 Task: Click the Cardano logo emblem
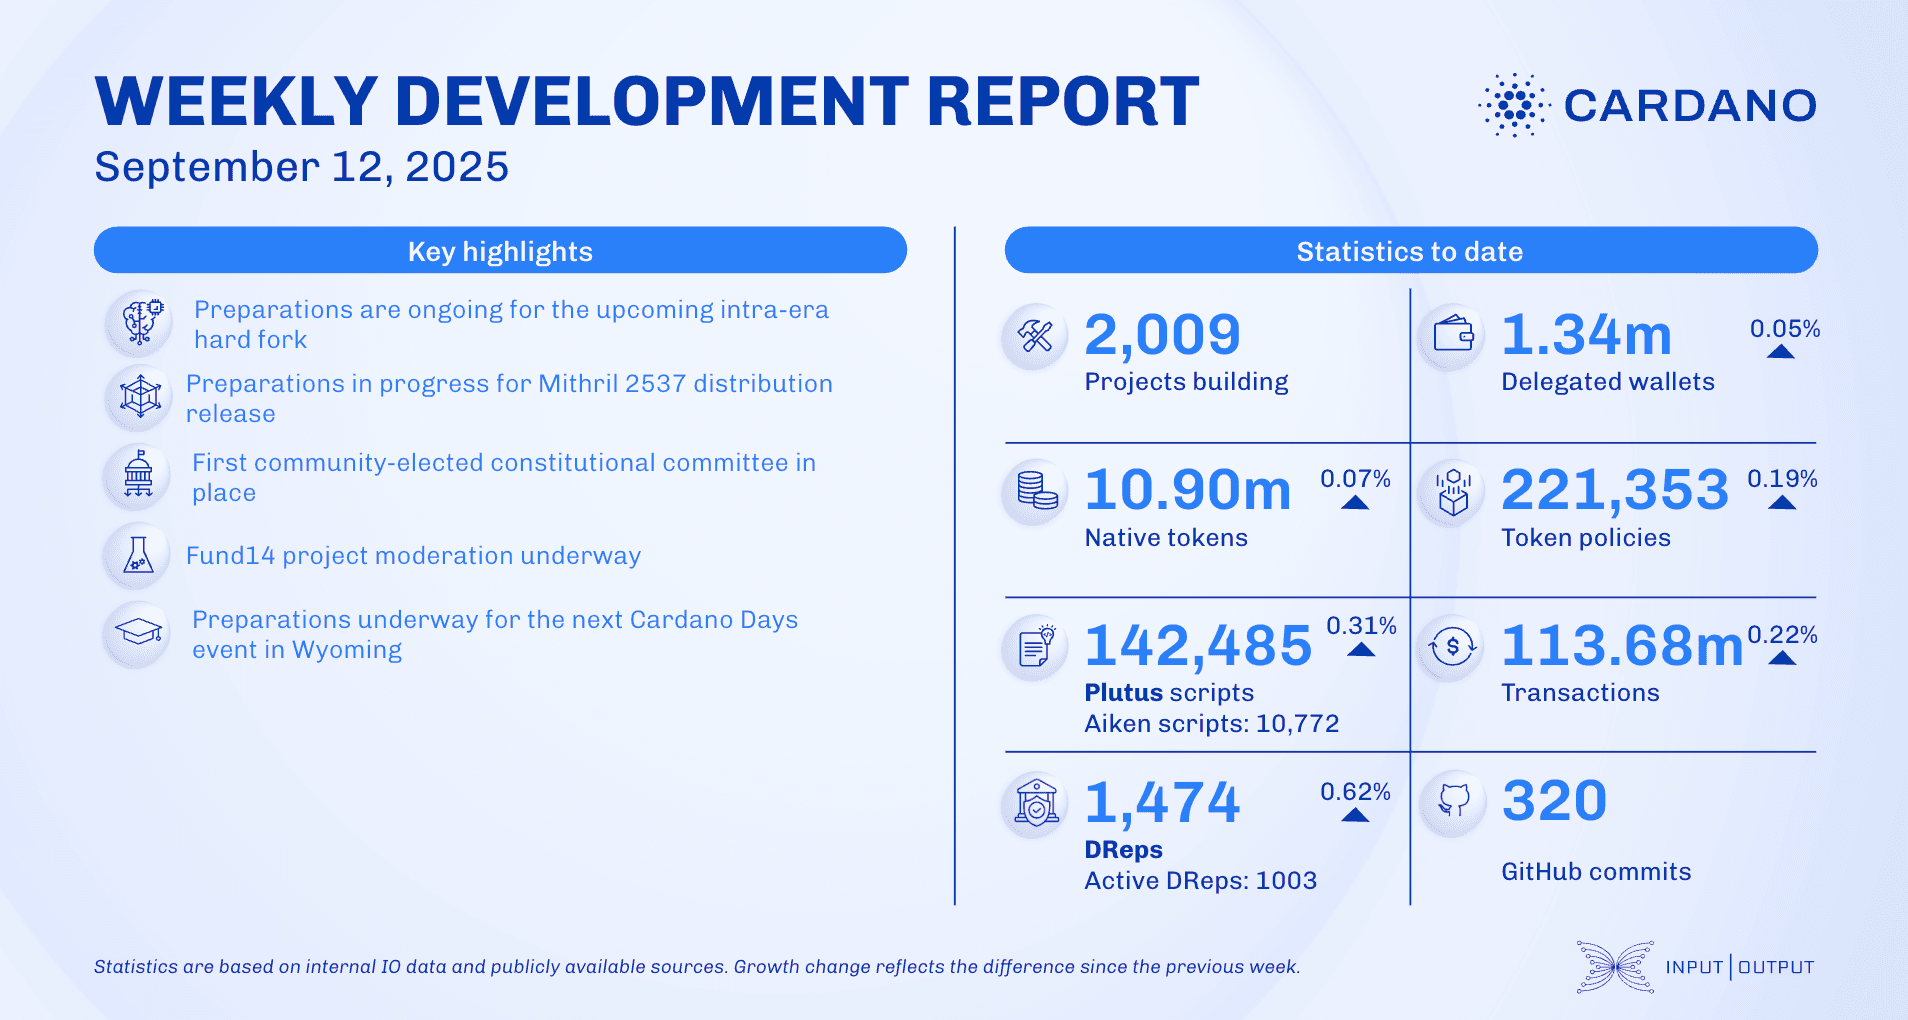[1514, 105]
